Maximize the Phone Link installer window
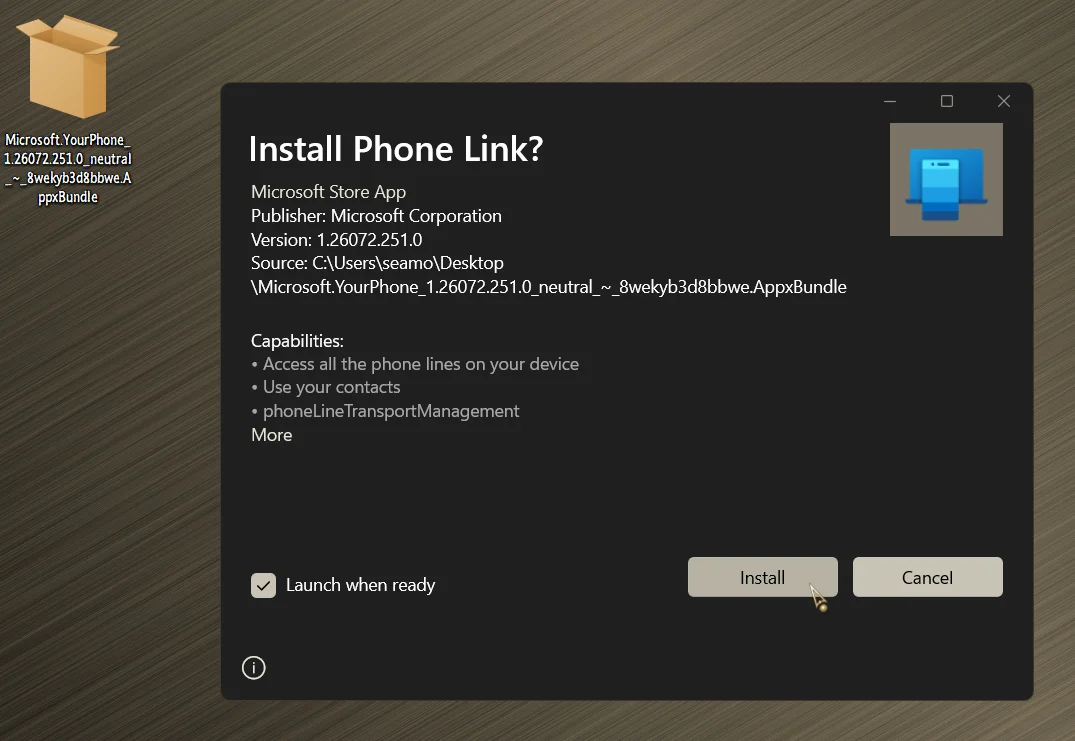1075x741 pixels. (x=947, y=101)
